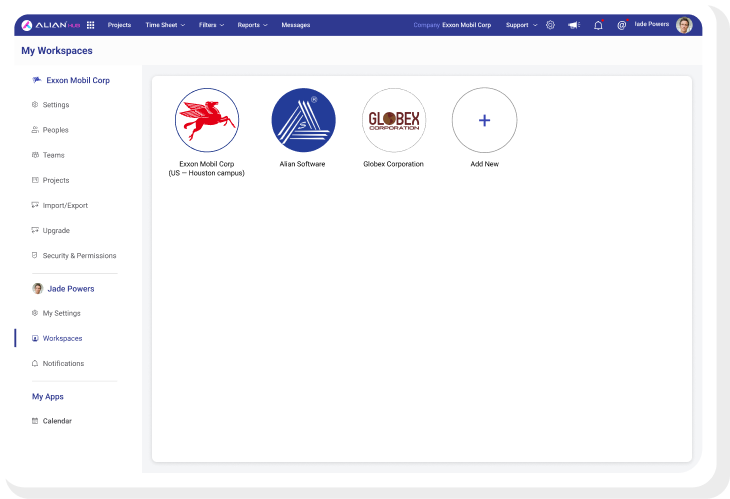Click the AlianHub logo
This screenshot has height=499, width=730.
click(51, 25)
